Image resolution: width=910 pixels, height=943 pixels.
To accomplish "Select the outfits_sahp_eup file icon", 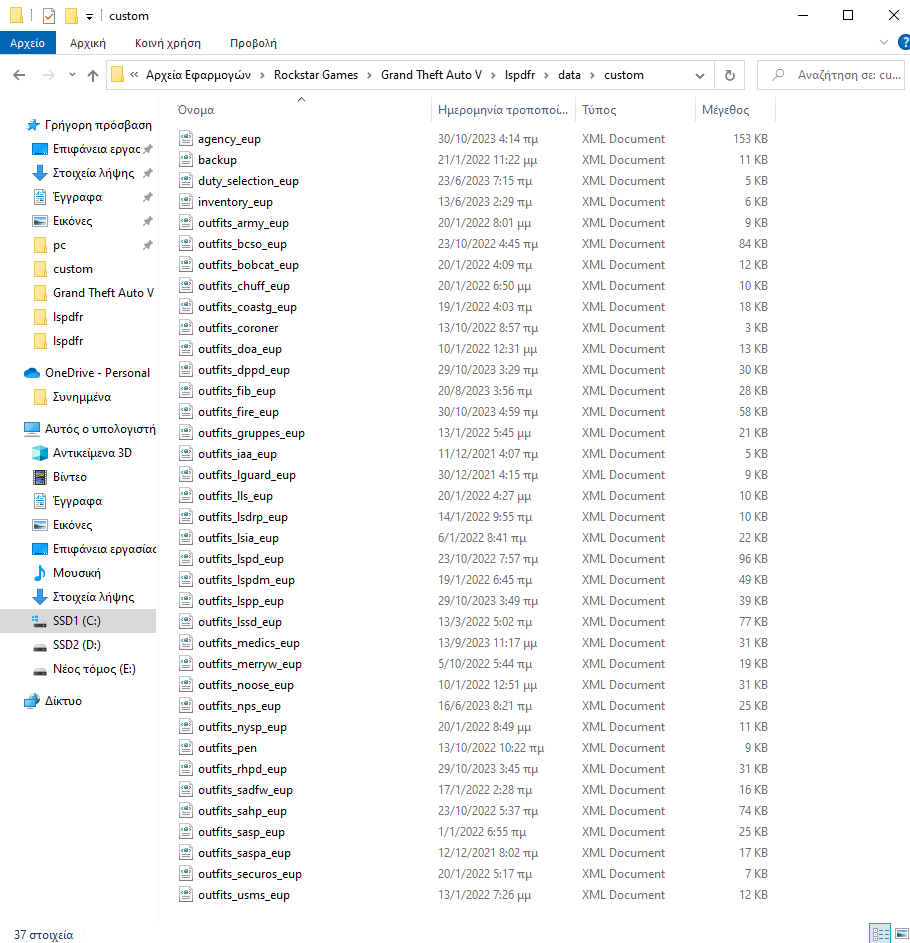I will click(x=186, y=811).
